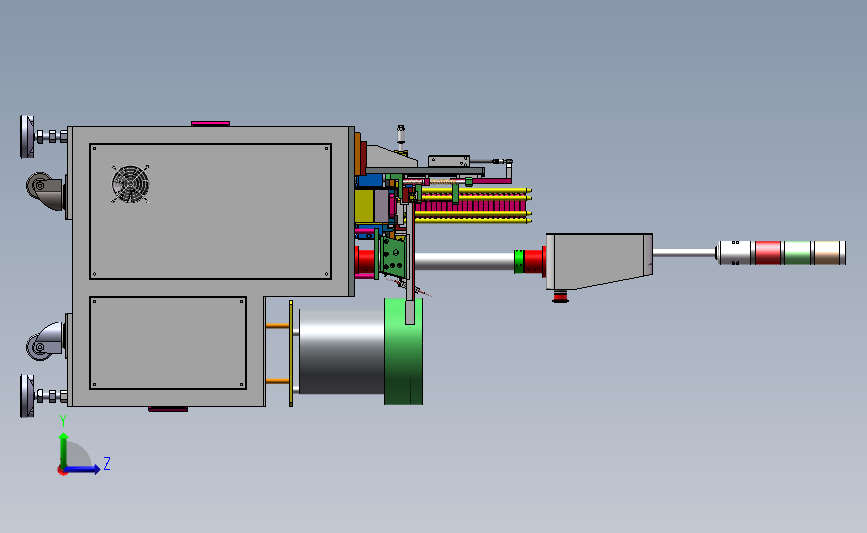Image resolution: width=867 pixels, height=533 pixels.
Task: Select the small green collar on support arm
Action: (519, 262)
